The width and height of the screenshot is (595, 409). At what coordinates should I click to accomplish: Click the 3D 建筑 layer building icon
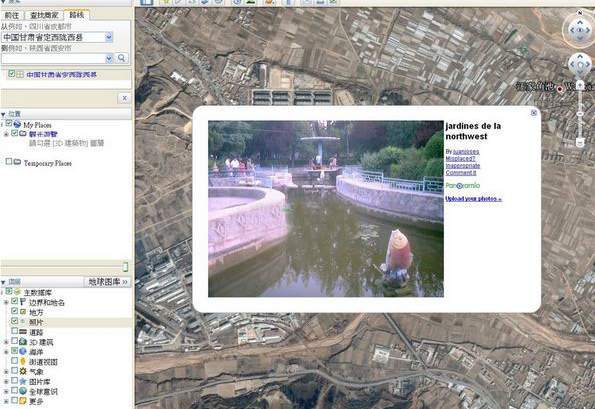coord(23,341)
